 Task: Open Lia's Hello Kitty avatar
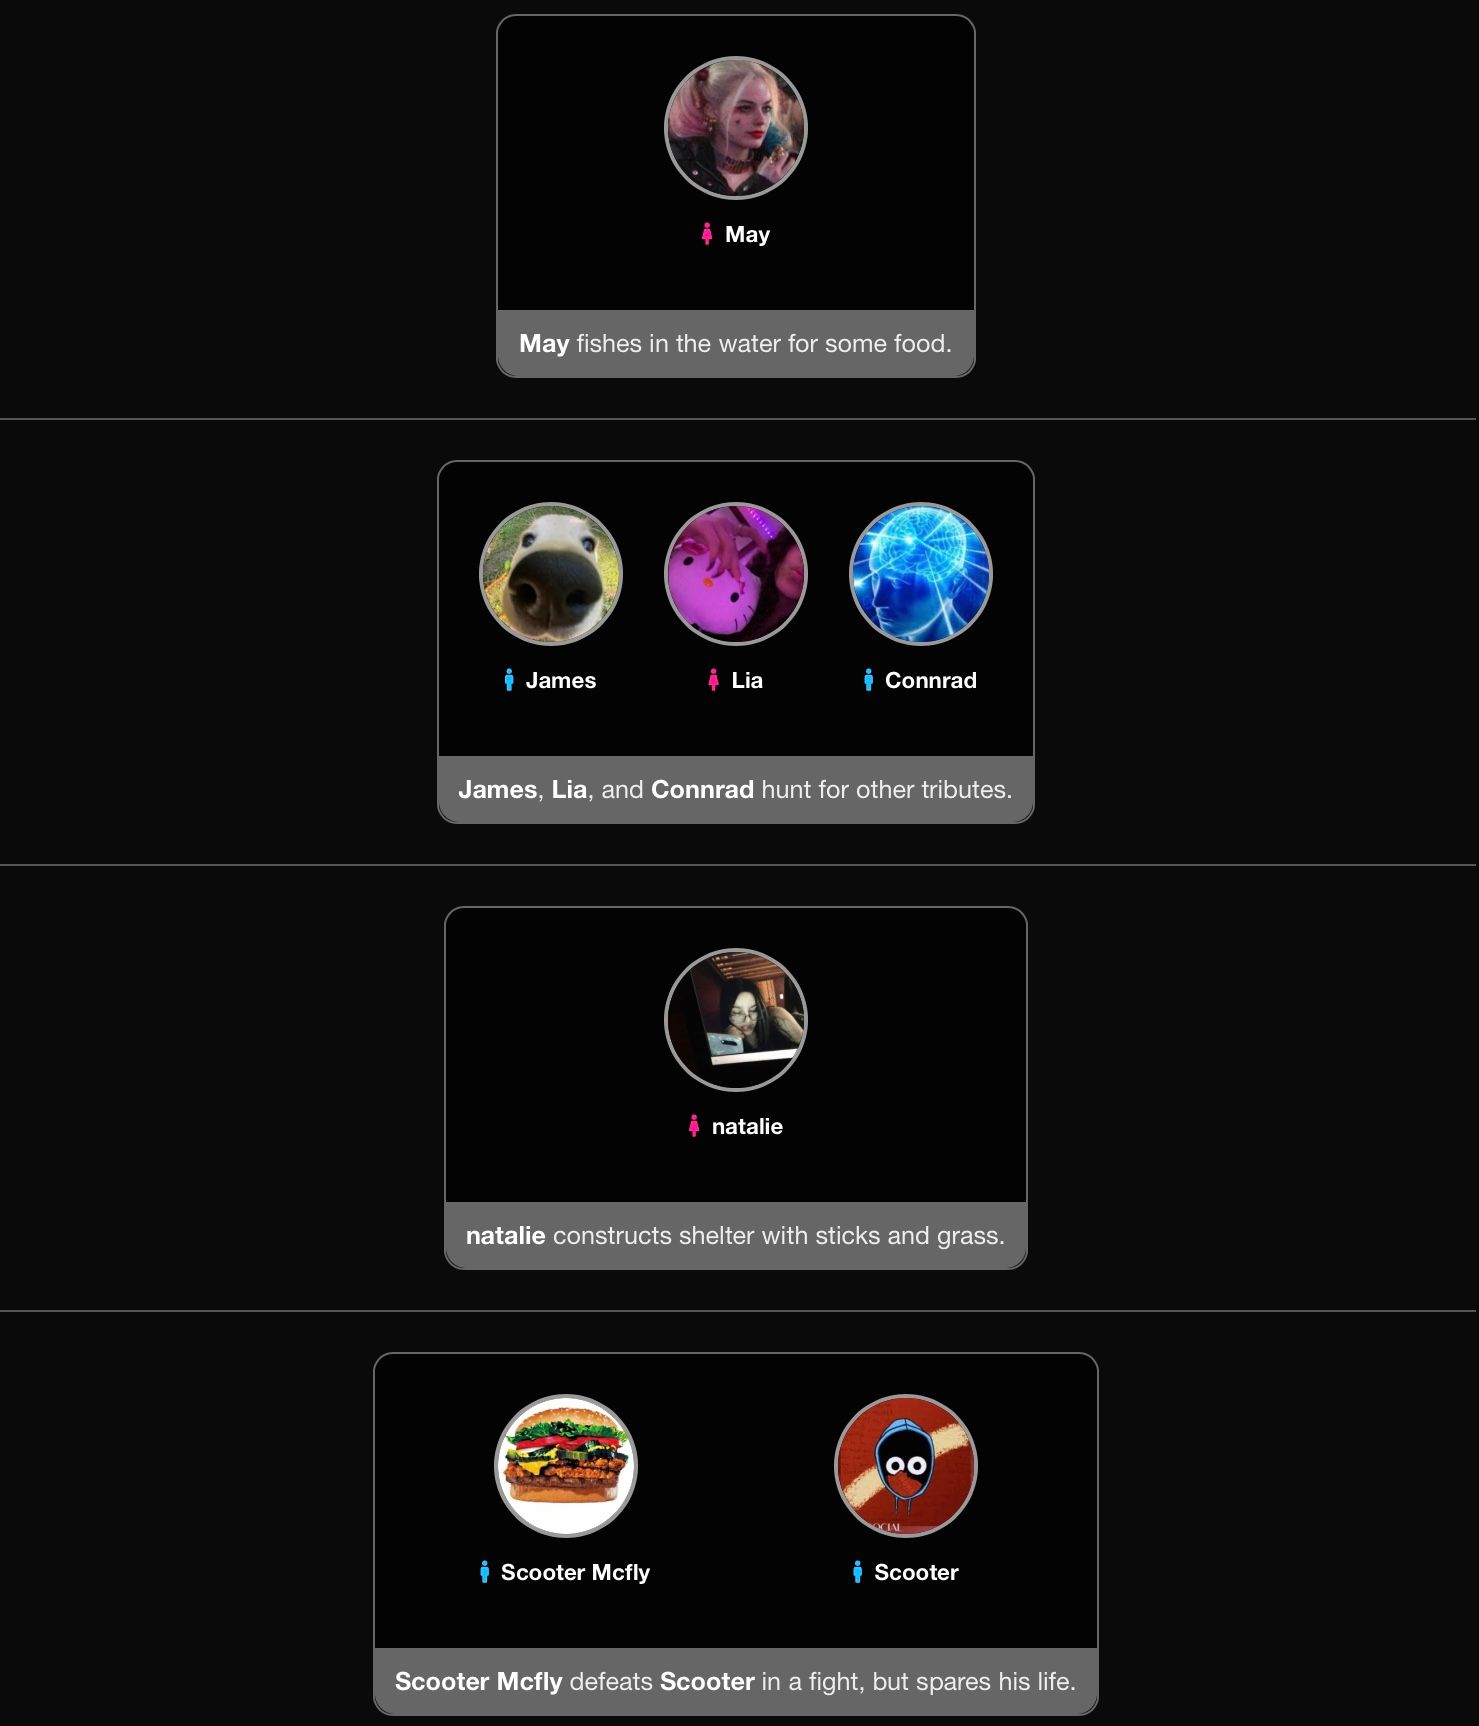pyautogui.click(x=736, y=574)
